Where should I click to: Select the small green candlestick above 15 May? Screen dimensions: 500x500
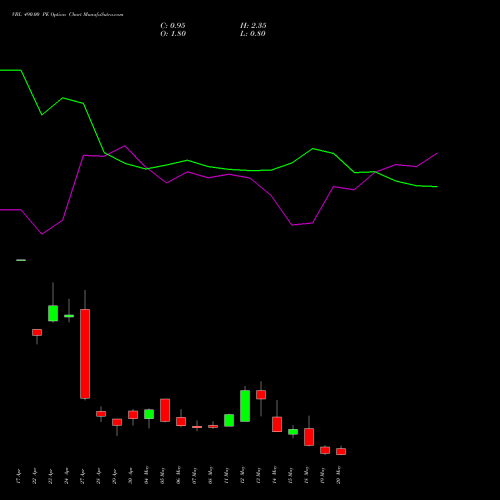(x=293, y=432)
